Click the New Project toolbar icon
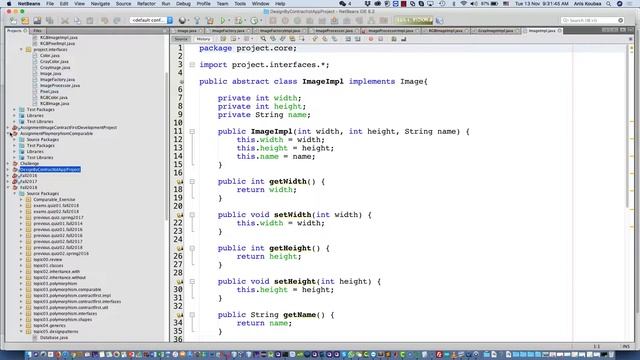The height and width of the screenshot is (360, 640). [25, 20]
